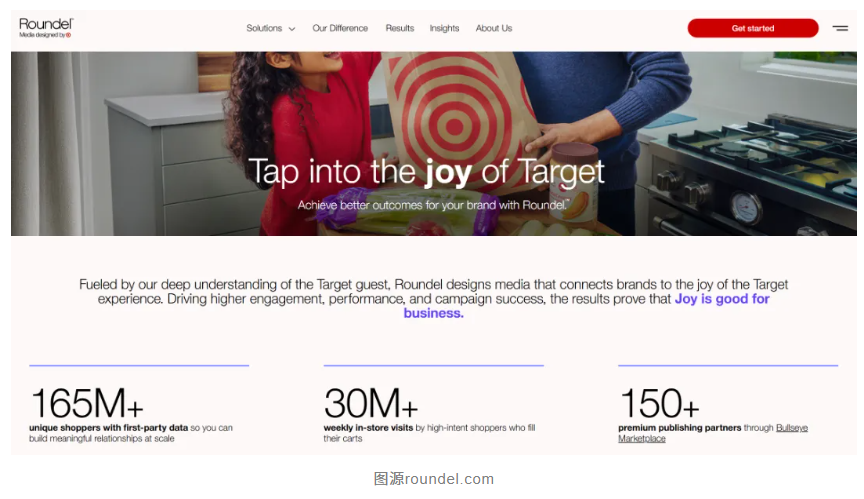Go to Our Difference page
The width and height of the screenshot is (864, 499).
point(340,28)
